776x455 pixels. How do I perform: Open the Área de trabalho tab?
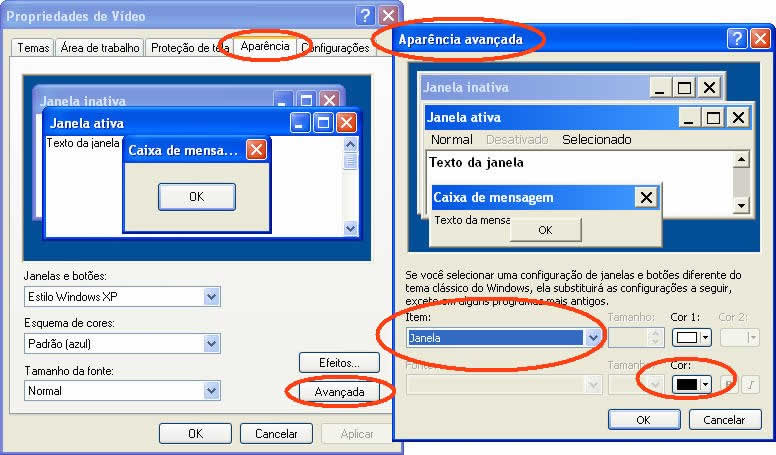(100, 48)
